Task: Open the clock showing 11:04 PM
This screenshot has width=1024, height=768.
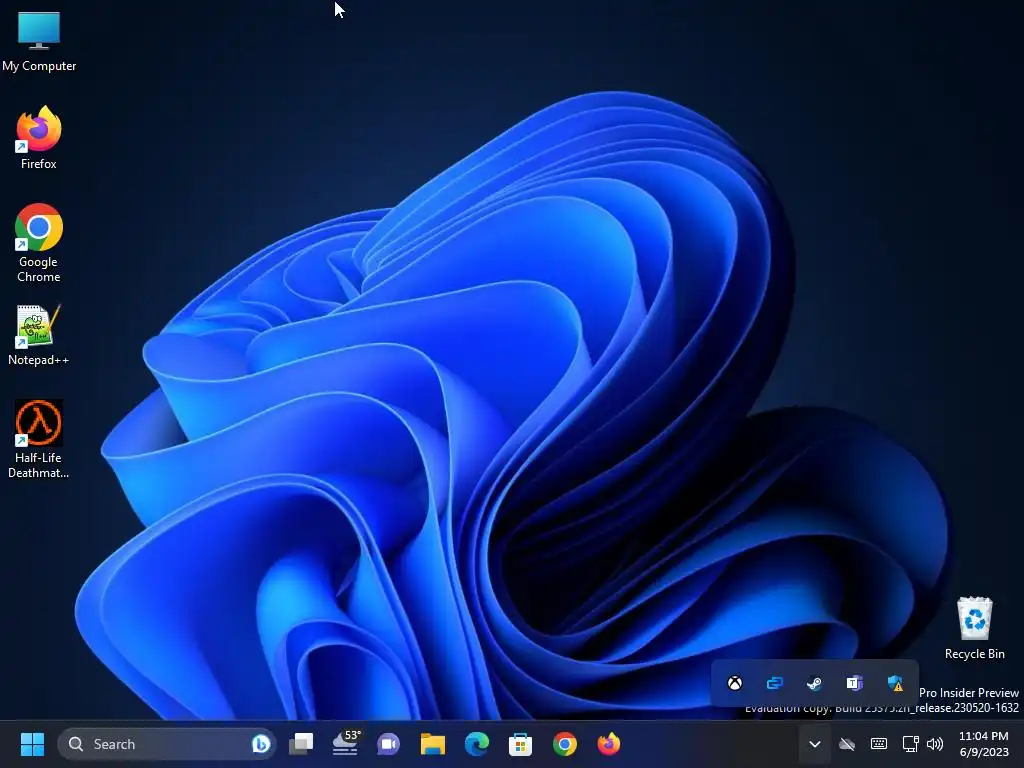Action: click(984, 744)
